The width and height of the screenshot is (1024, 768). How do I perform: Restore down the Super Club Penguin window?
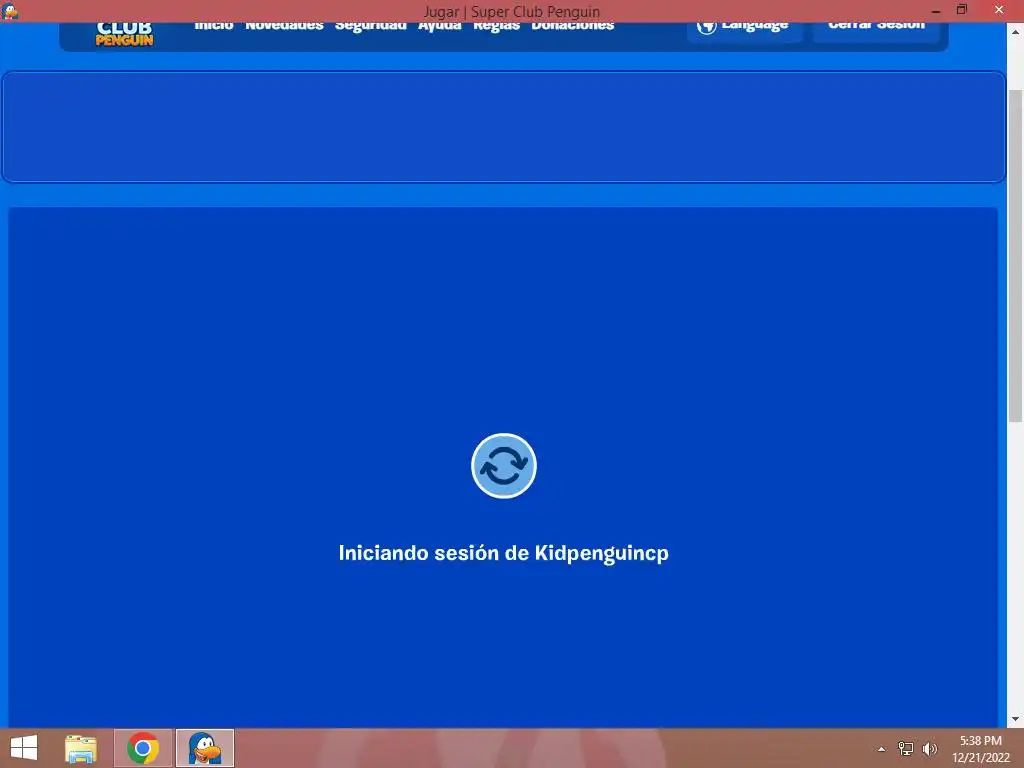(x=962, y=10)
